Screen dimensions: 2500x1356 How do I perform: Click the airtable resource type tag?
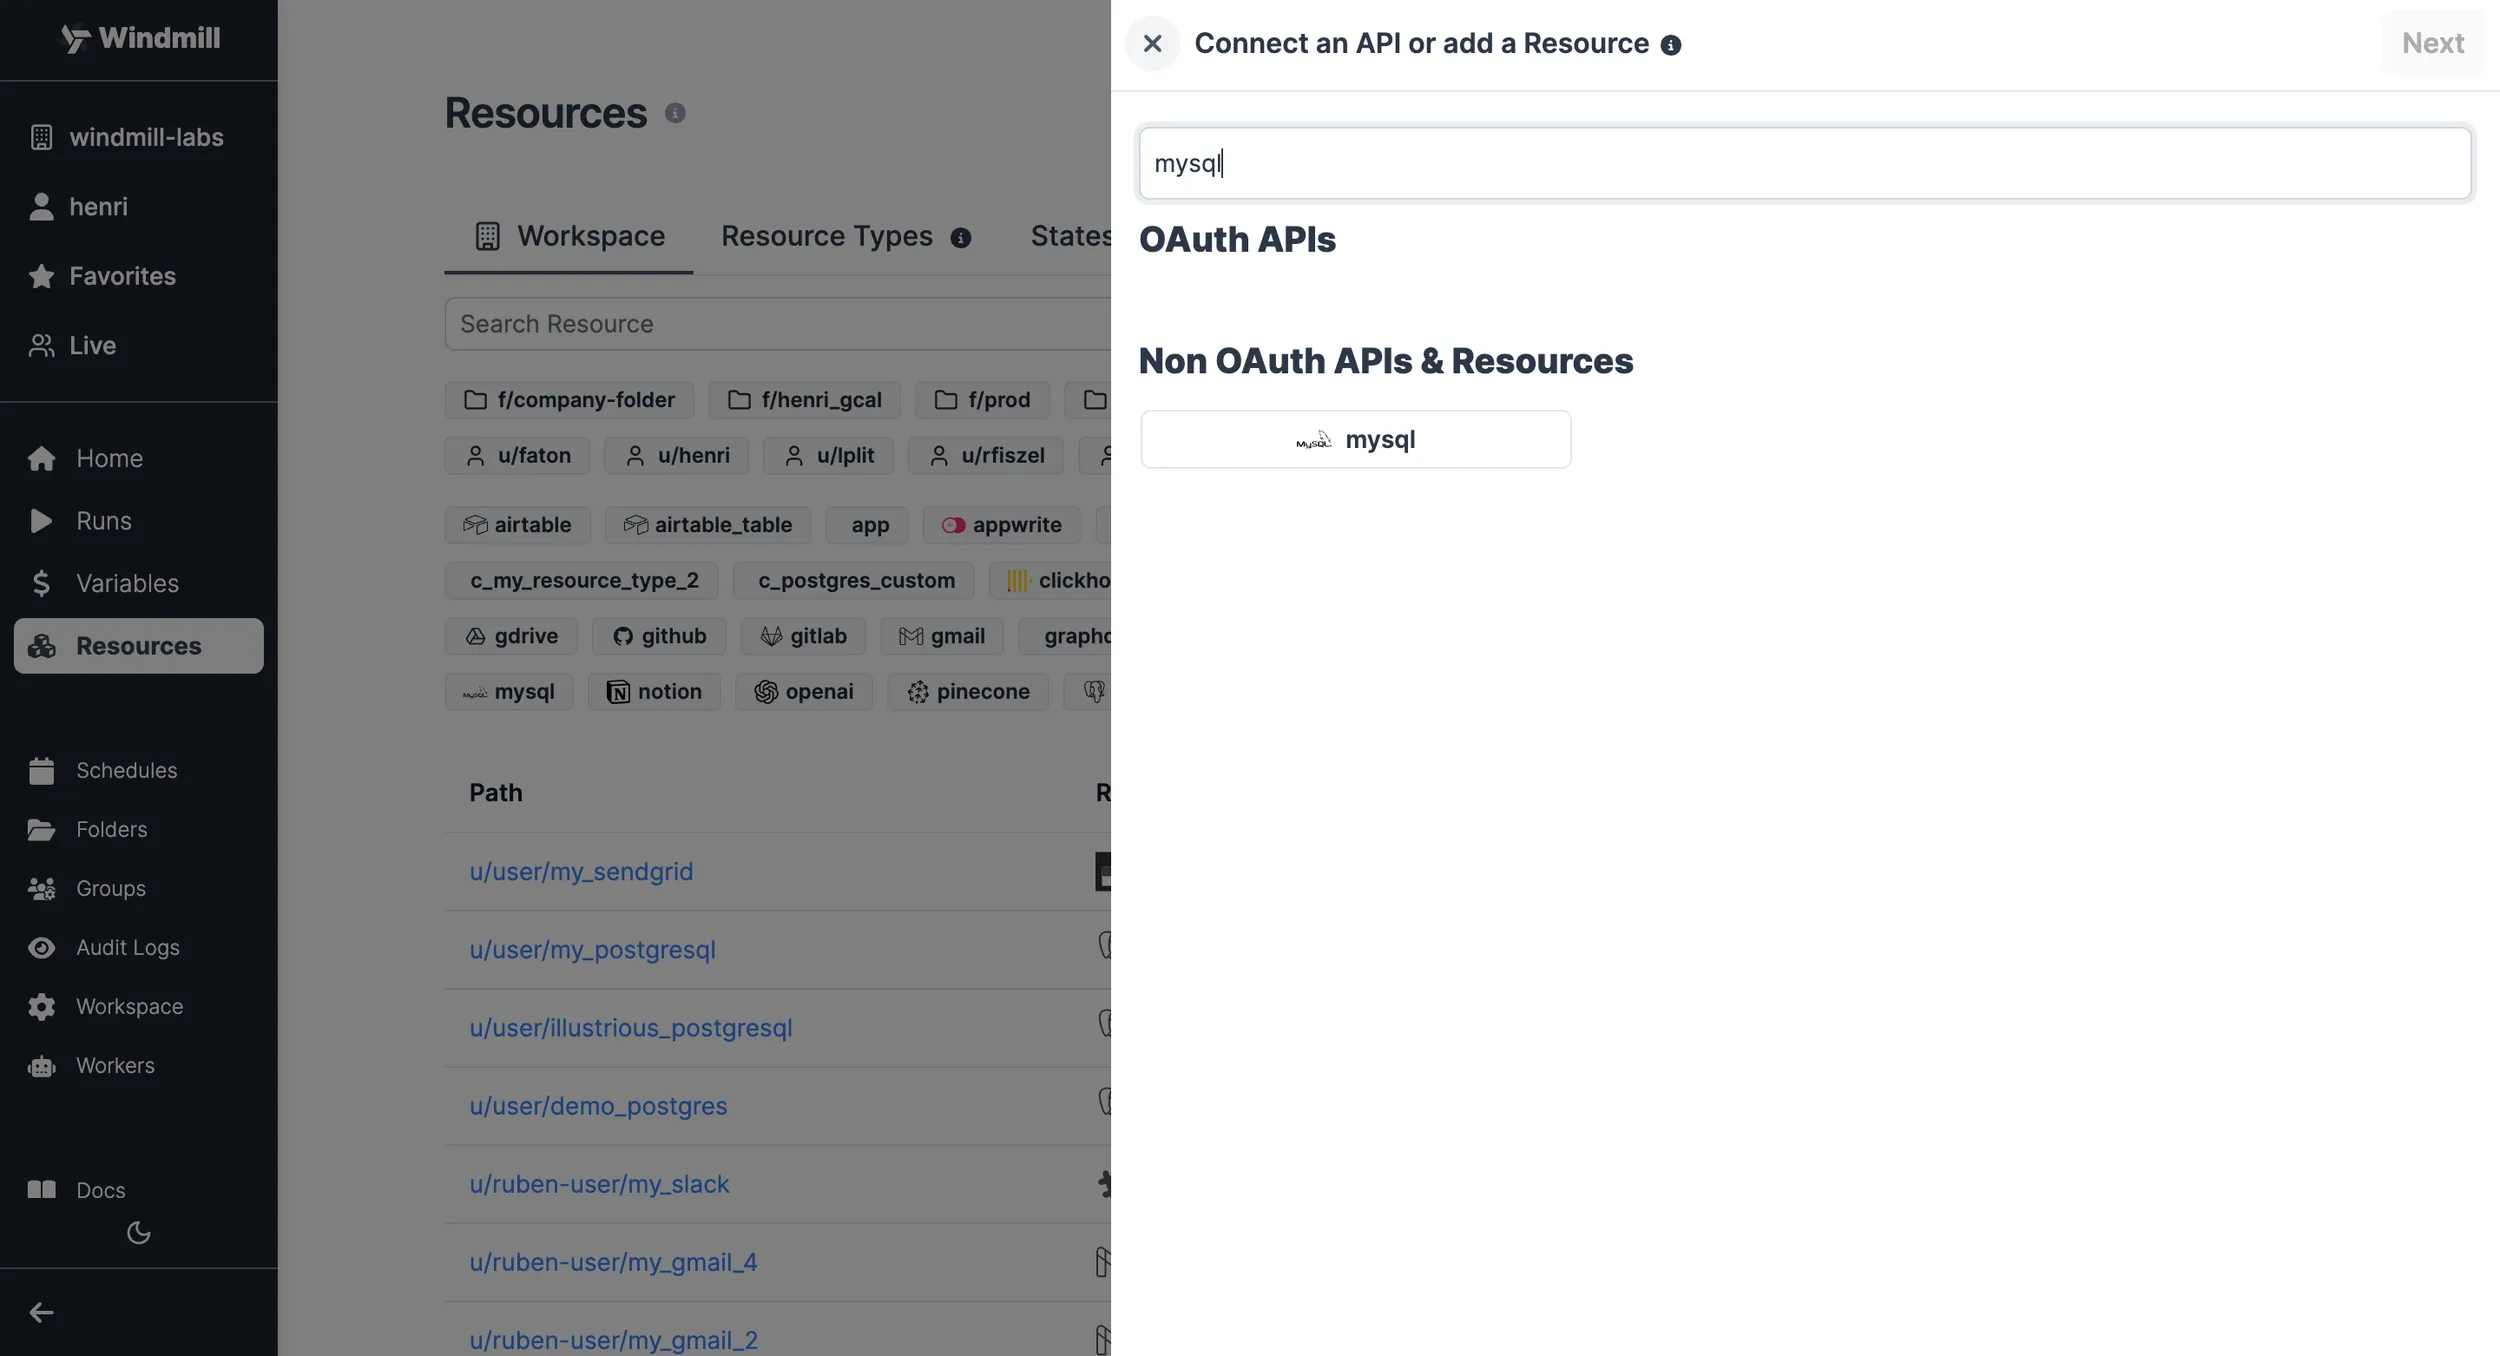[518, 524]
